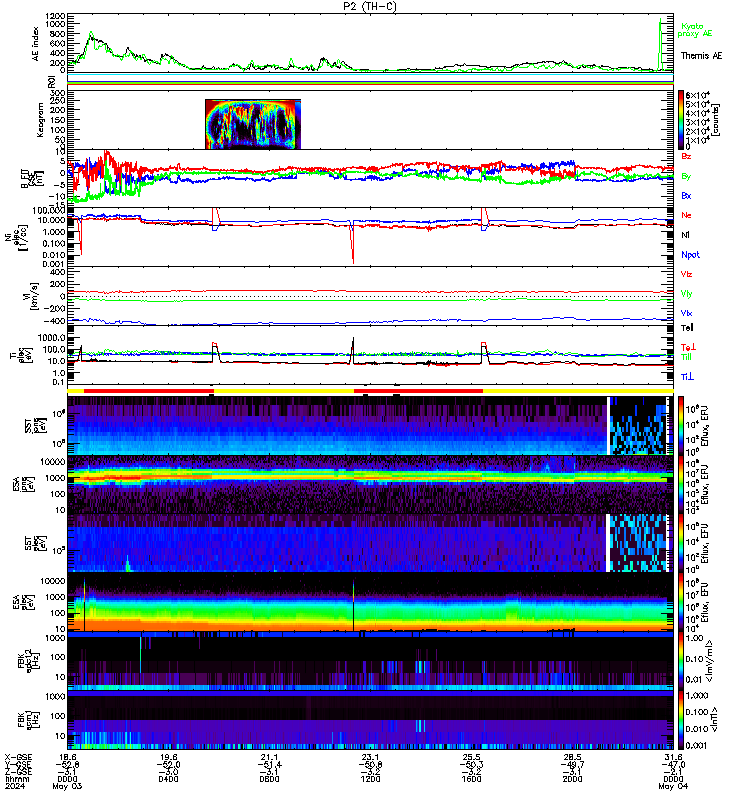Click the FBK scm1 nT color bar
The height and width of the screenshot is (800, 750).
681,720
